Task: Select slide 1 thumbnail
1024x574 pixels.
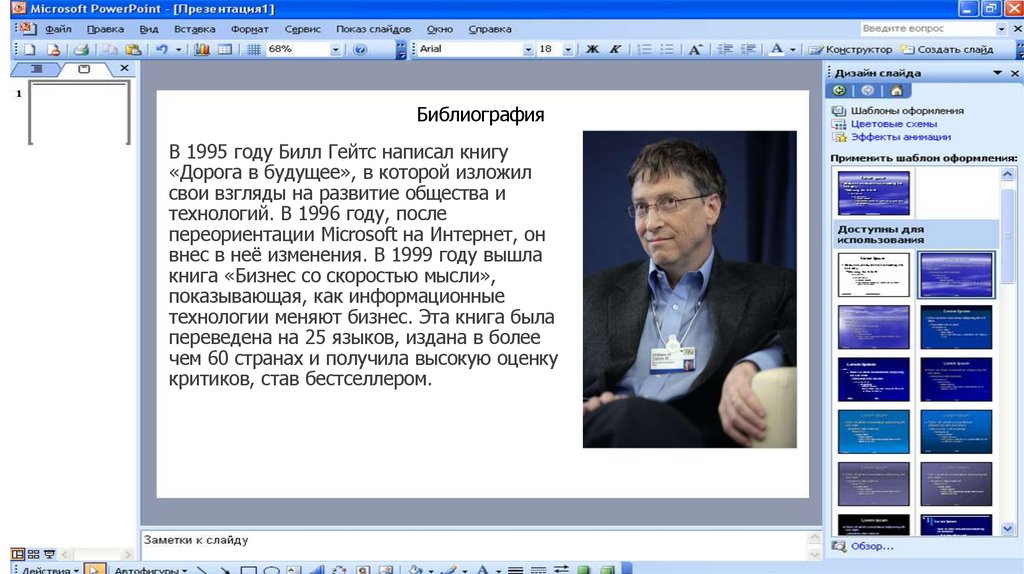Action: tap(79, 112)
